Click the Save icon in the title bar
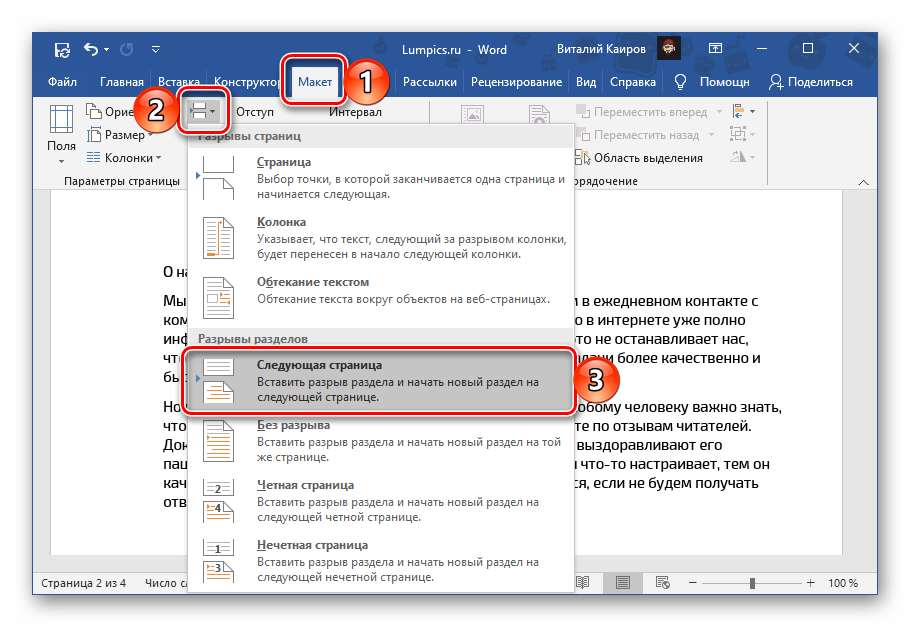 coord(63,50)
